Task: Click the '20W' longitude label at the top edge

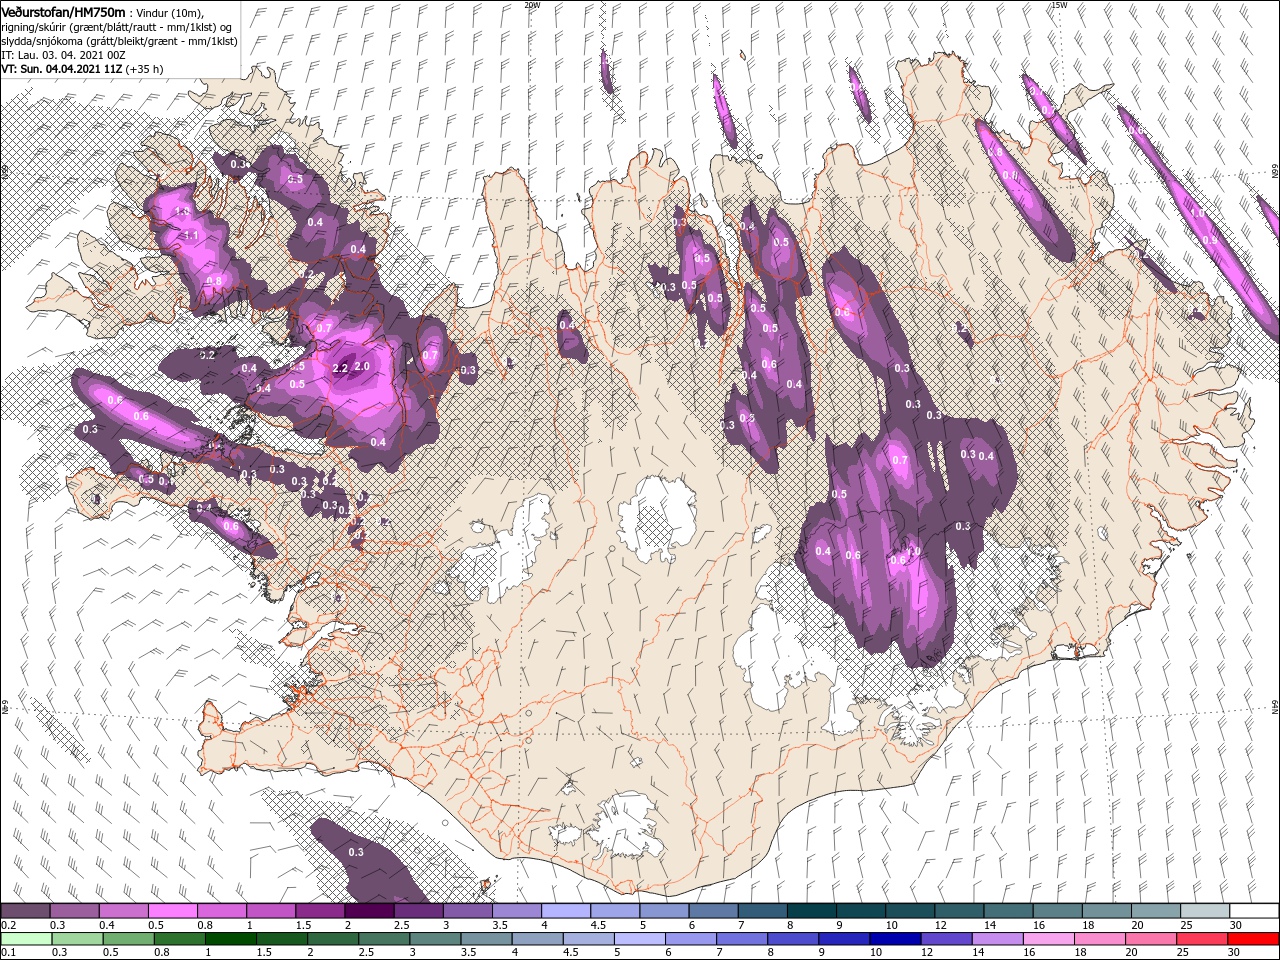Action: point(532,5)
